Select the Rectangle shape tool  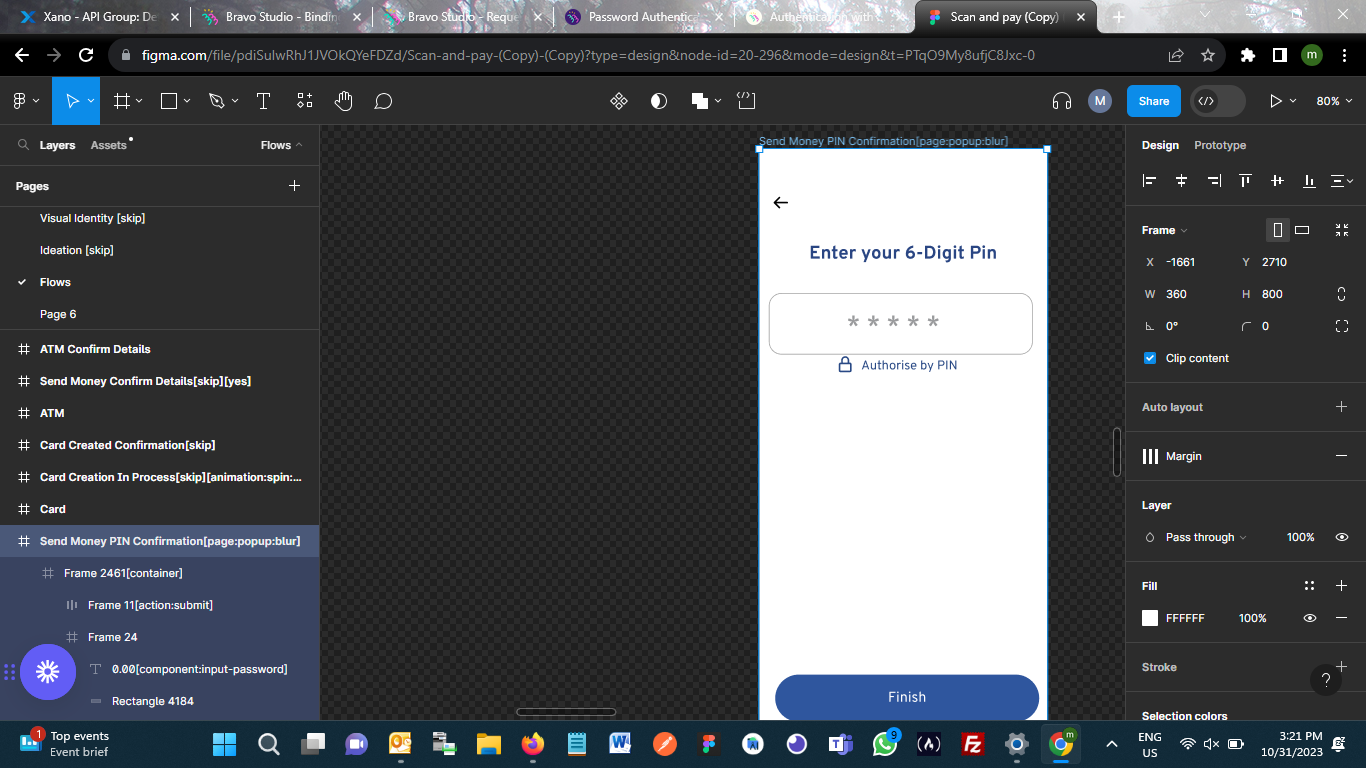pos(169,101)
